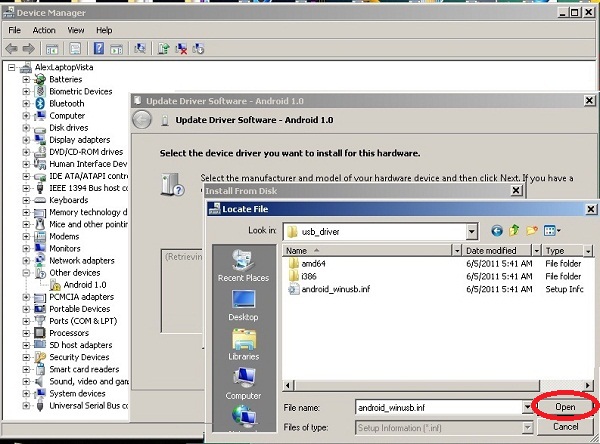Expand the Display adapters tree node
The image size is (600, 444).
point(26,140)
